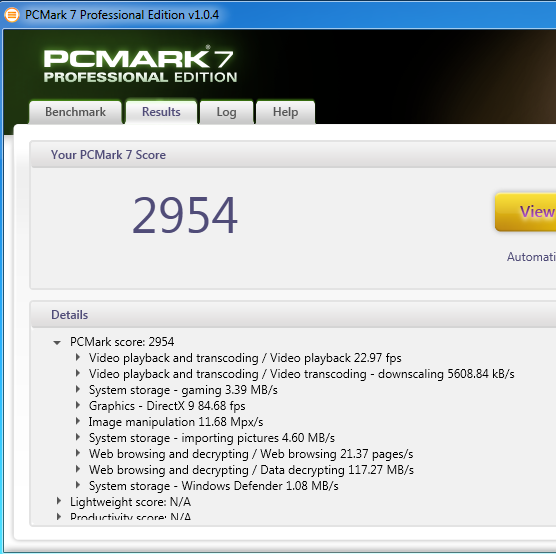Expand Video transcoding downscaling row
Image resolution: width=556 pixels, height=554 pixels.
click(x=78, y=373)
